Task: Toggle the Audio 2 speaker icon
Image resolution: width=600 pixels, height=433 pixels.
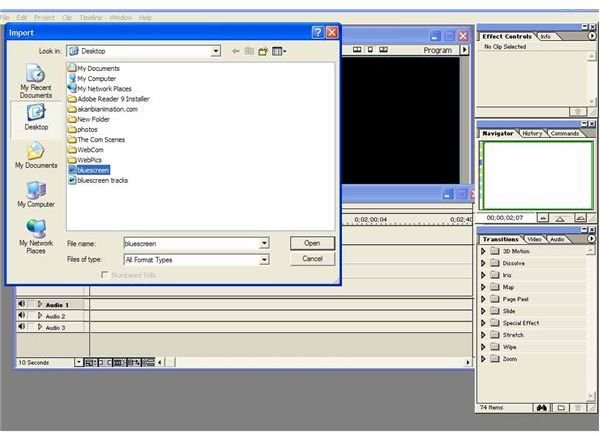Action: coord(22,316)
